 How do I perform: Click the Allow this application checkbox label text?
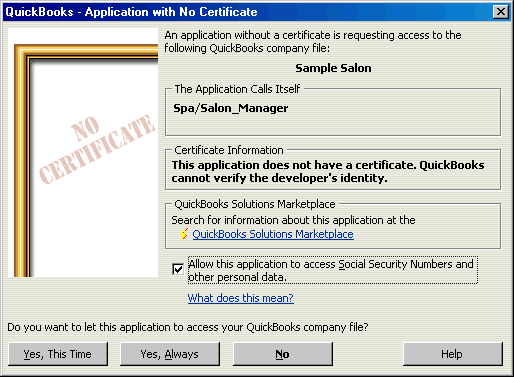(x=333, y=270)
